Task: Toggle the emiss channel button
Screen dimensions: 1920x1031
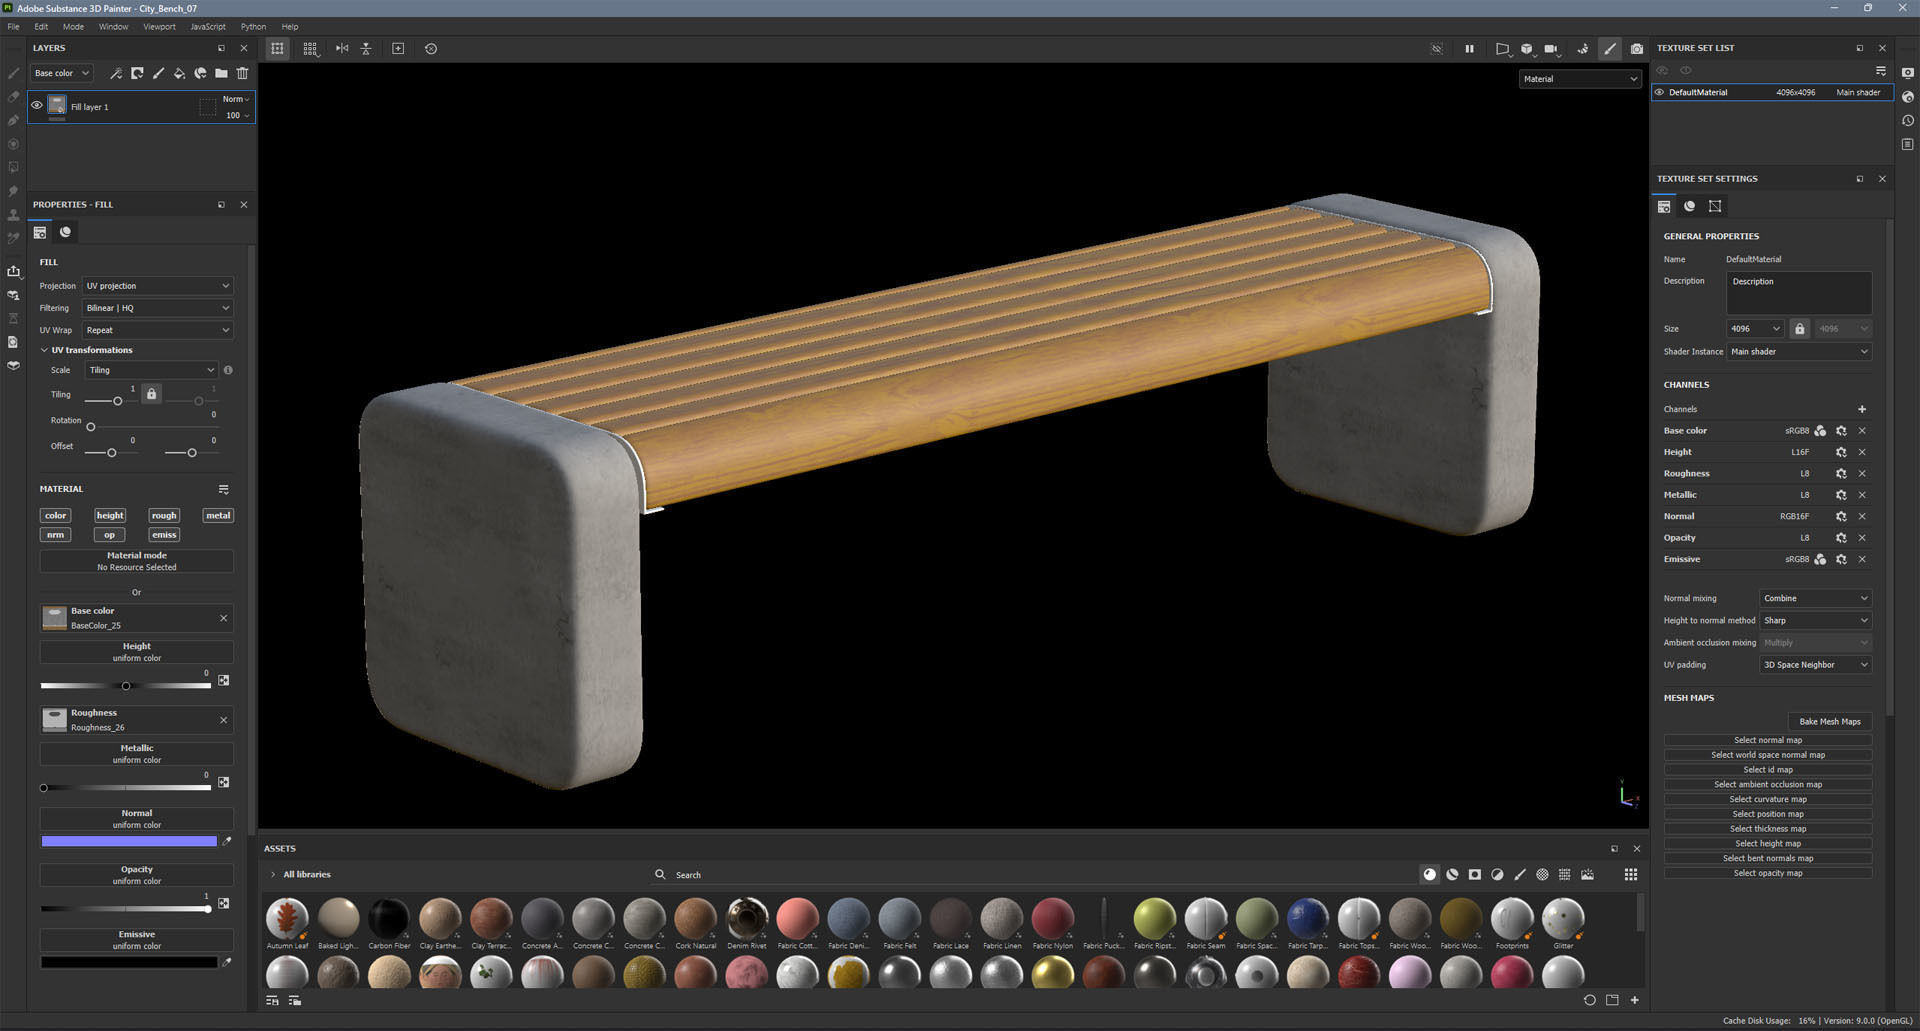Action: [x=164, y=535]
